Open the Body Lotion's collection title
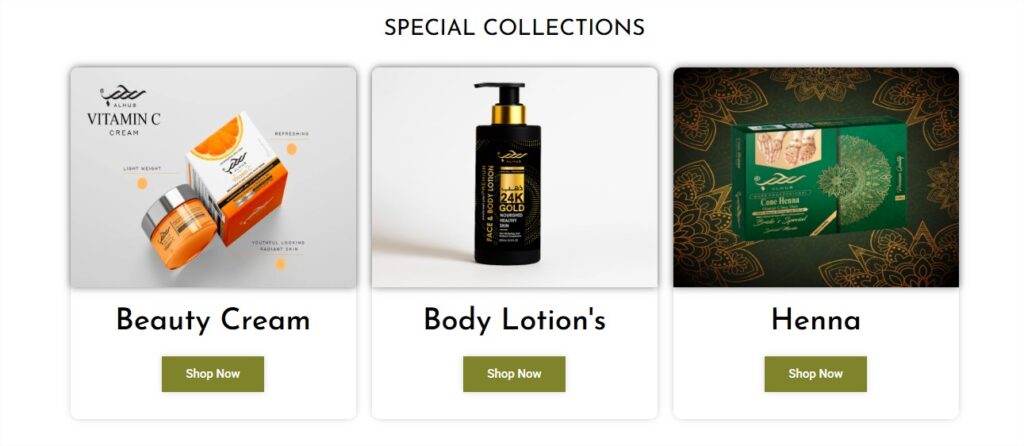1024x446 pixels. 515,320
